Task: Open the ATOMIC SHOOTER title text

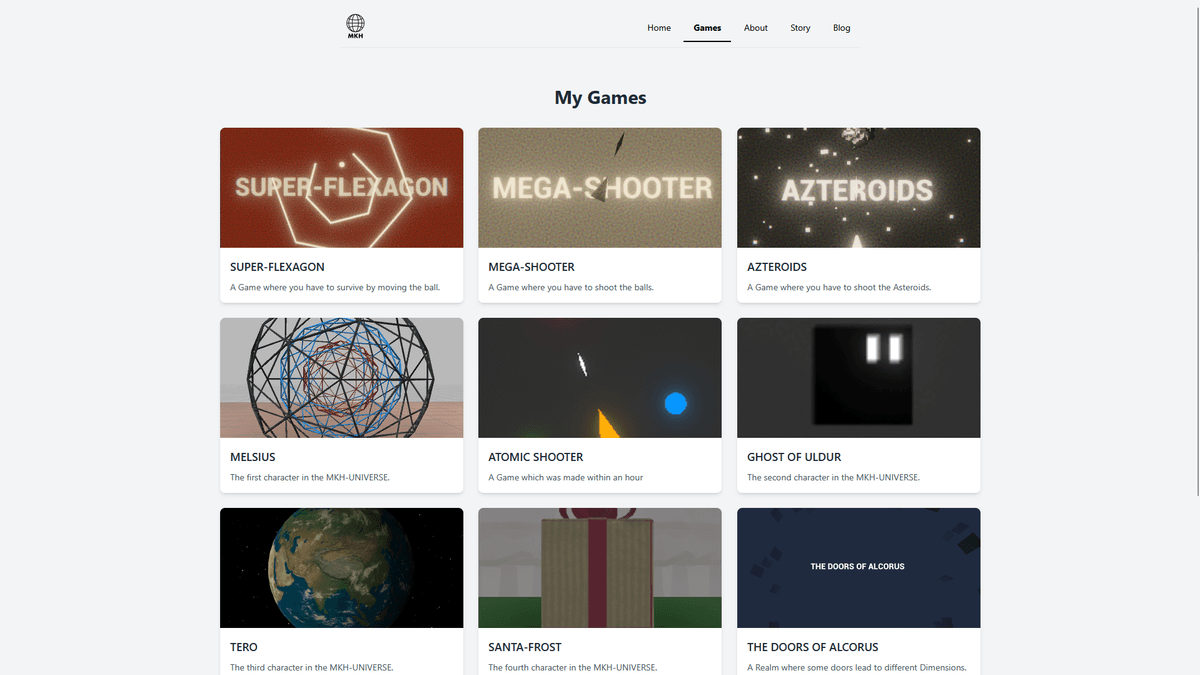Action: coord(535,457)
